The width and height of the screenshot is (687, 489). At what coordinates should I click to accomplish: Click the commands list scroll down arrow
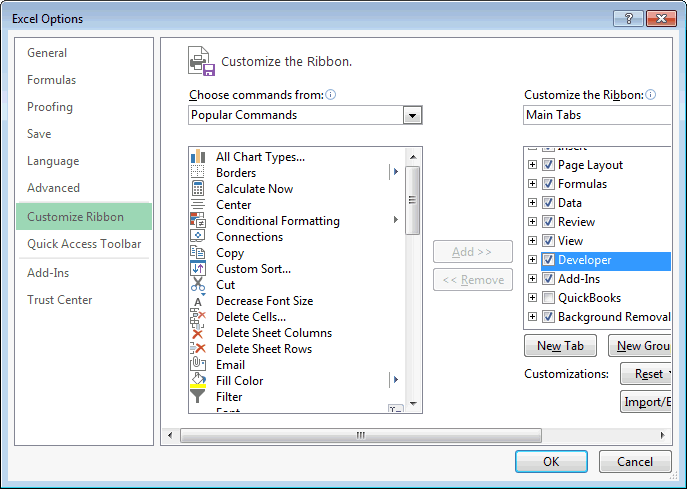(x=413, y=404)
